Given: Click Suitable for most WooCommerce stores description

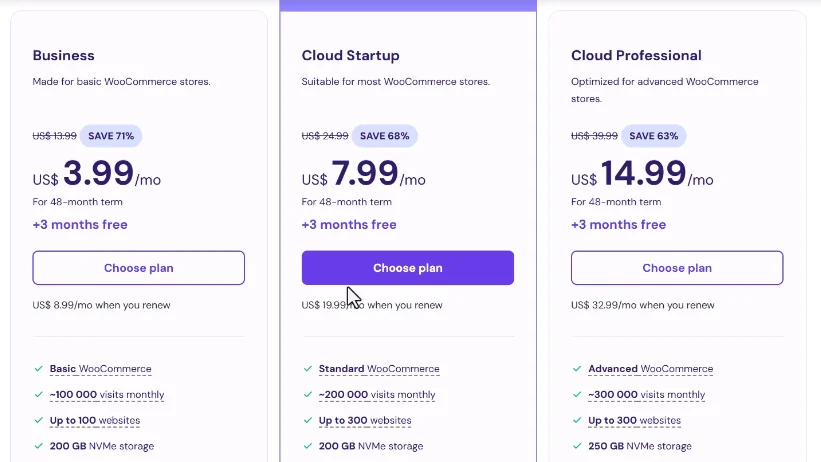Looking at the screenshot, I should coord(396,82).
